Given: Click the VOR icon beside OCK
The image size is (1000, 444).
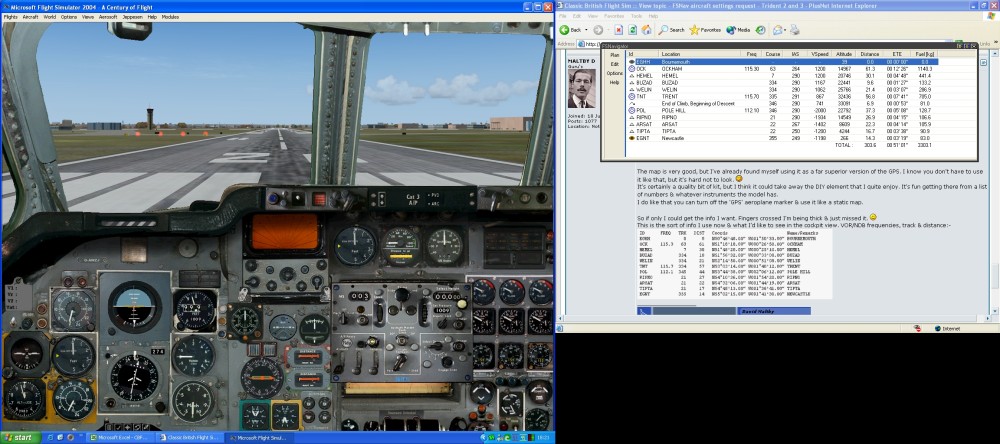Looking at the screenshot, I should [x=631, y=68].
